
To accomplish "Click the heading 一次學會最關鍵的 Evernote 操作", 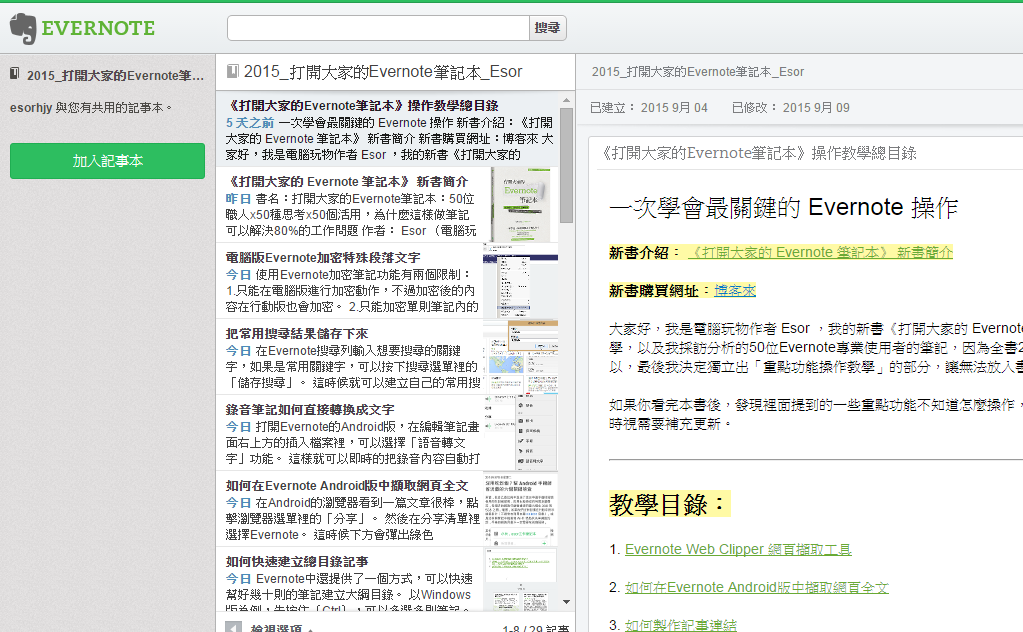I will [x=783, y=207].
